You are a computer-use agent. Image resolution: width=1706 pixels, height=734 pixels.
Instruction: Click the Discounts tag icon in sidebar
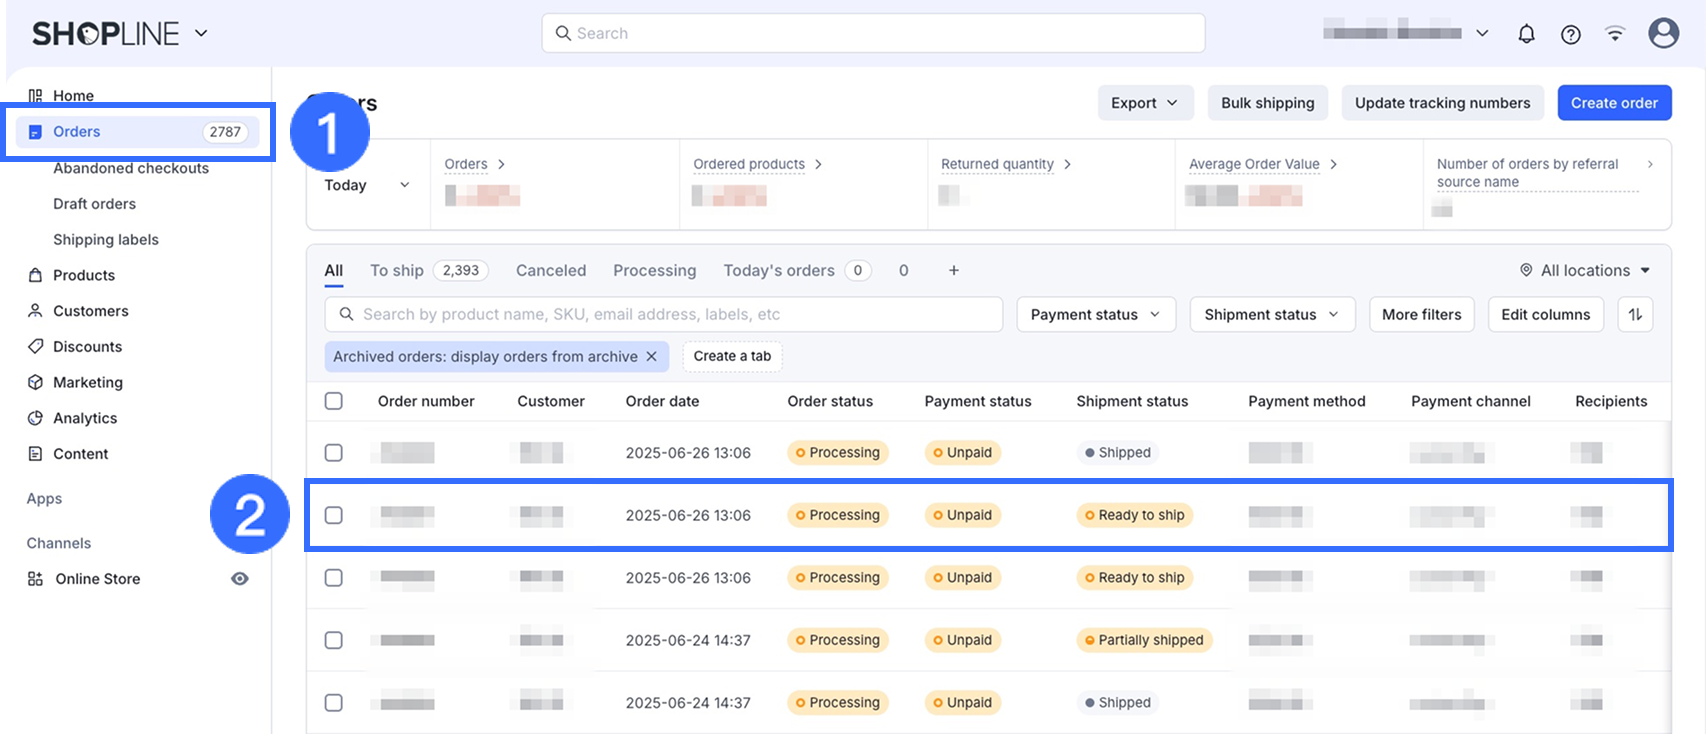(x=36, y=346)
